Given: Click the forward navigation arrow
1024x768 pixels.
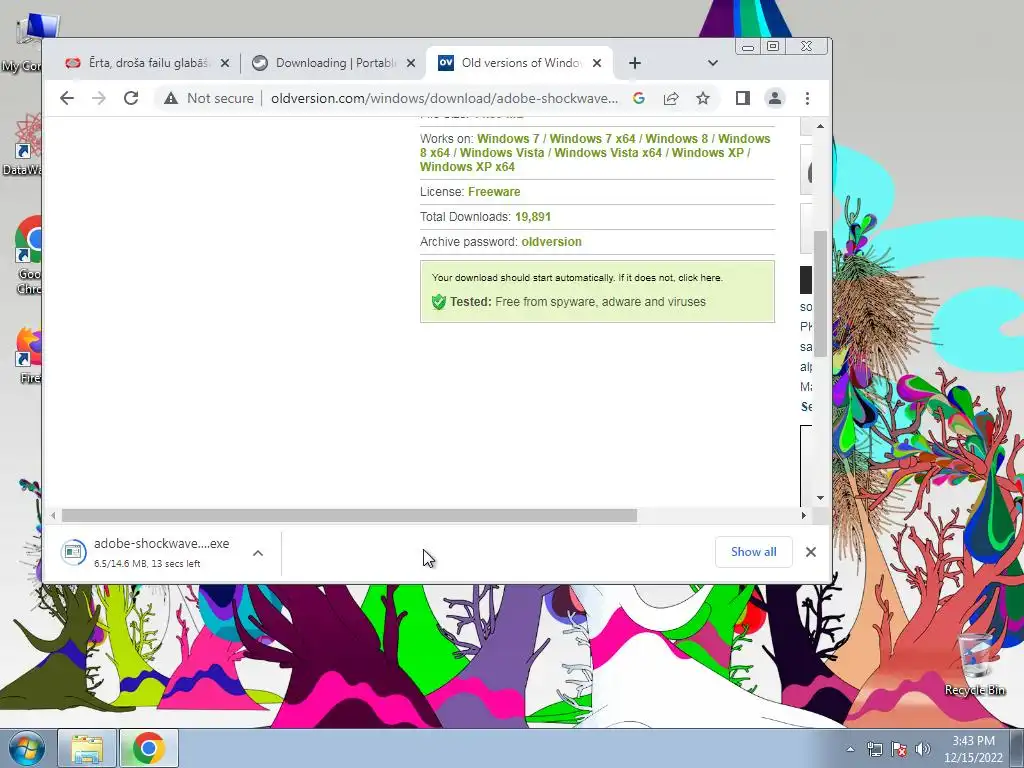Looking at the screenshot, I should click(x=99, y=98).
